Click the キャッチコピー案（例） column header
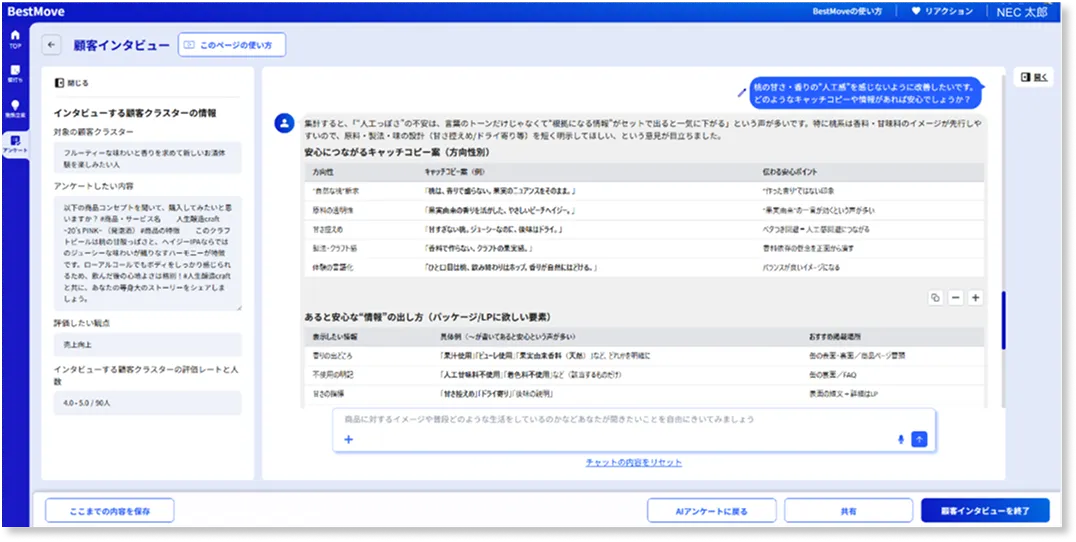The height and width of the screenshot is (542, 1076). pyautogui.click(x=454, y=172)
